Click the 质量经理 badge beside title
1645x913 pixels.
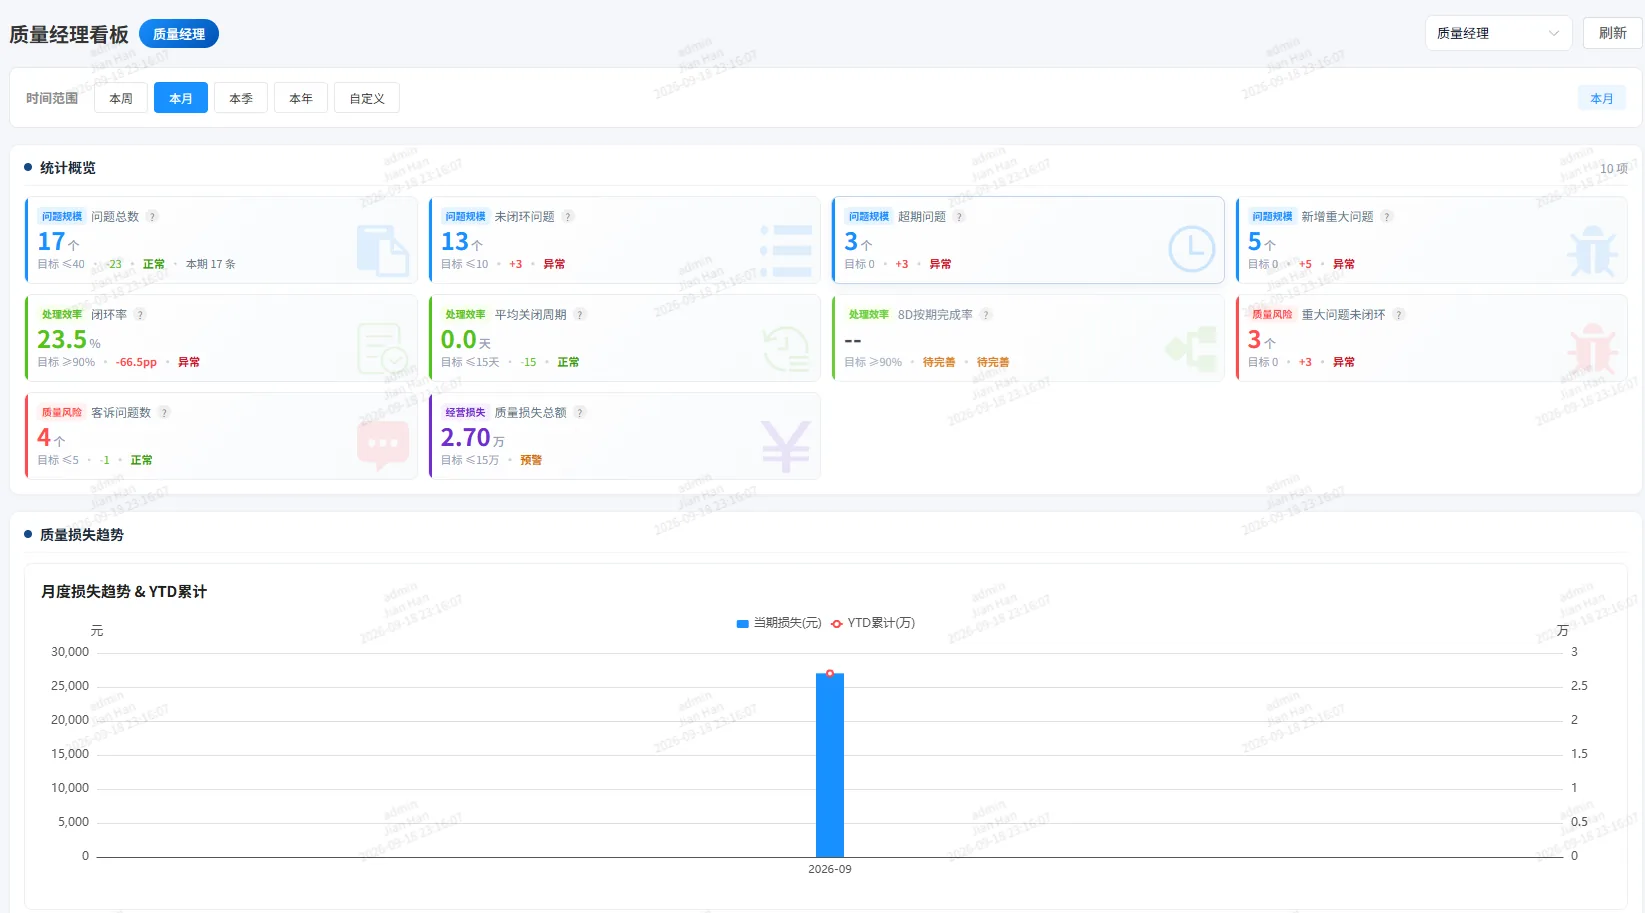tap(179, 34)
